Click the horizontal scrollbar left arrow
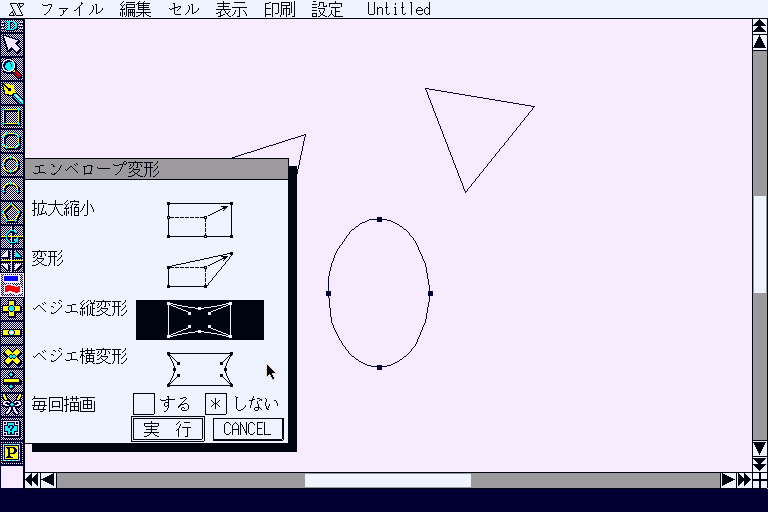 click(48, 480)
